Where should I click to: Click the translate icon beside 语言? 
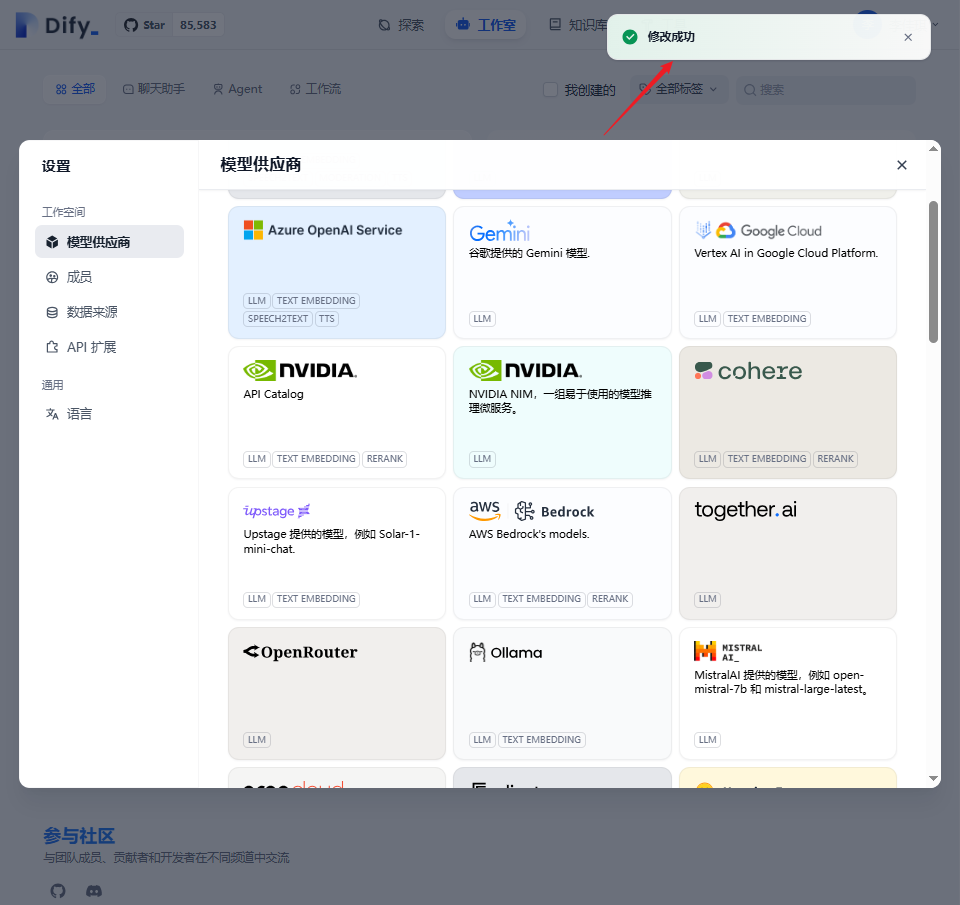click(x=53, y=414)
